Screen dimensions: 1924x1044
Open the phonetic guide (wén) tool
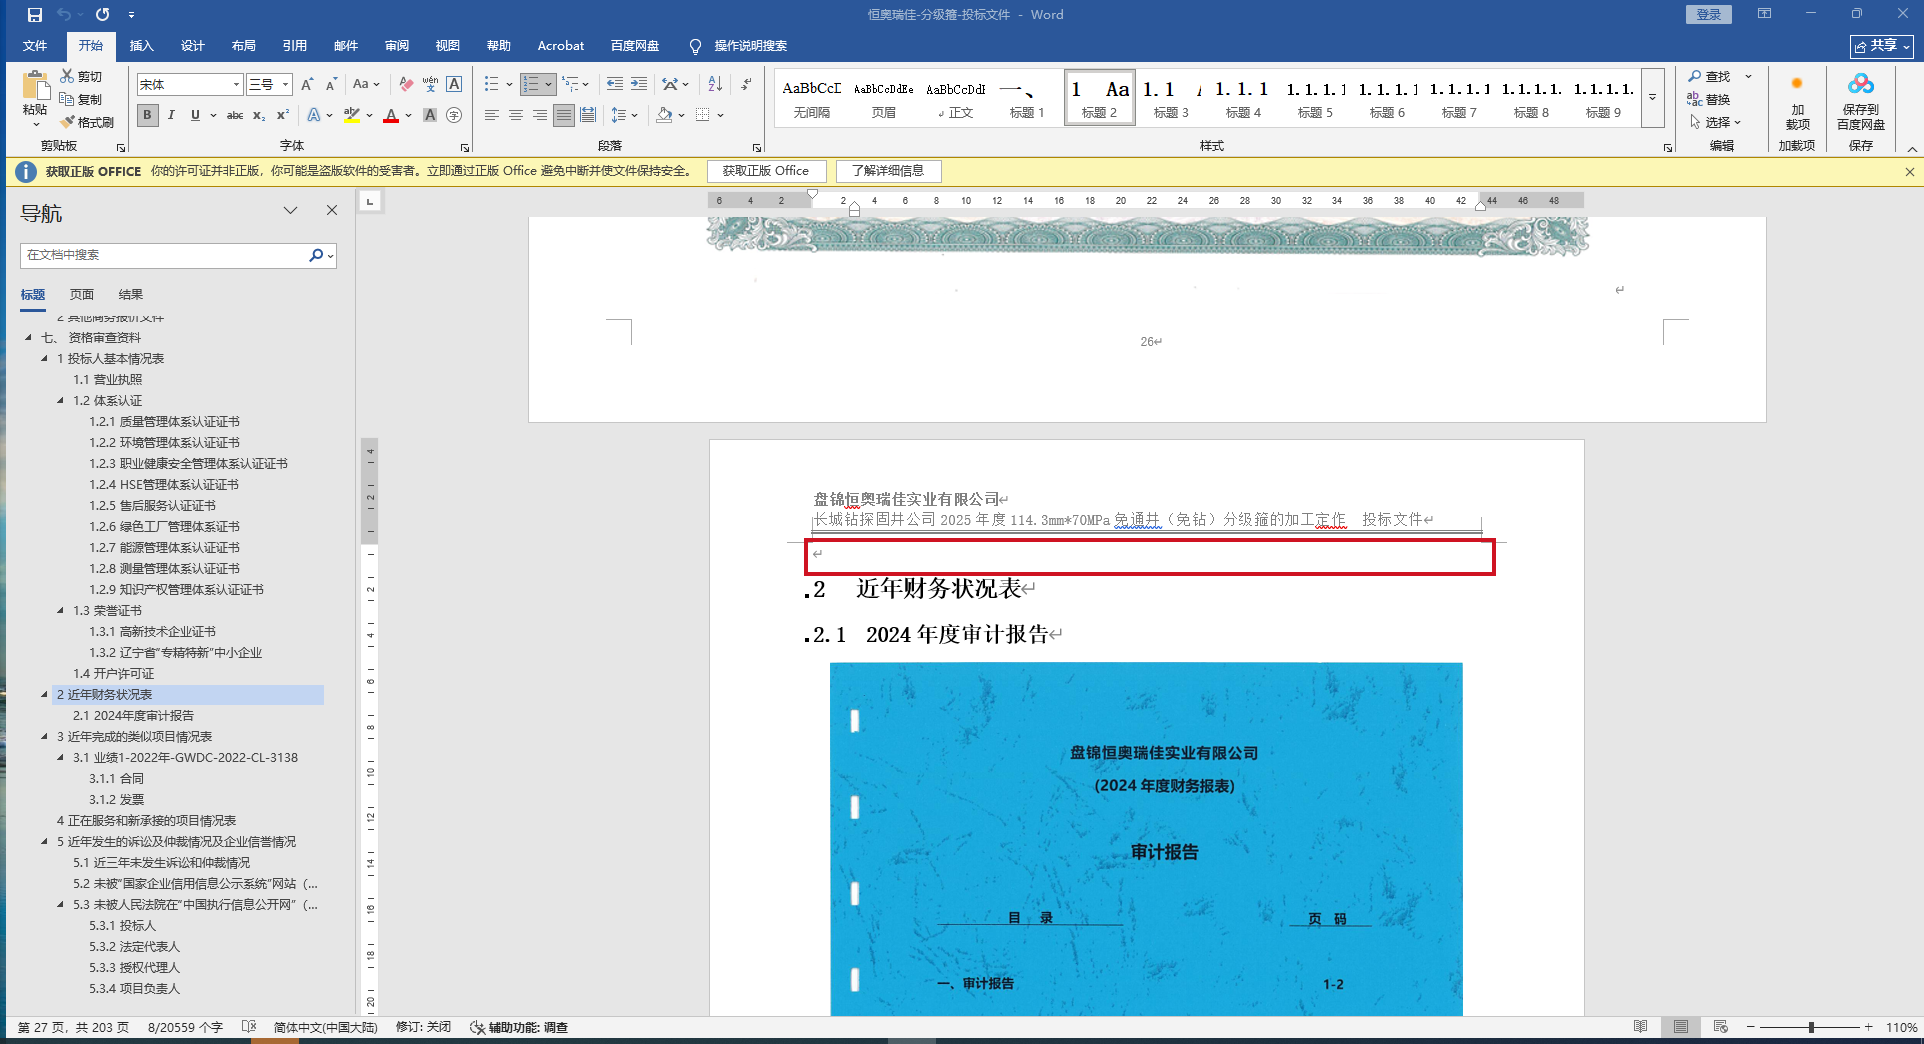tap(430, 85)
